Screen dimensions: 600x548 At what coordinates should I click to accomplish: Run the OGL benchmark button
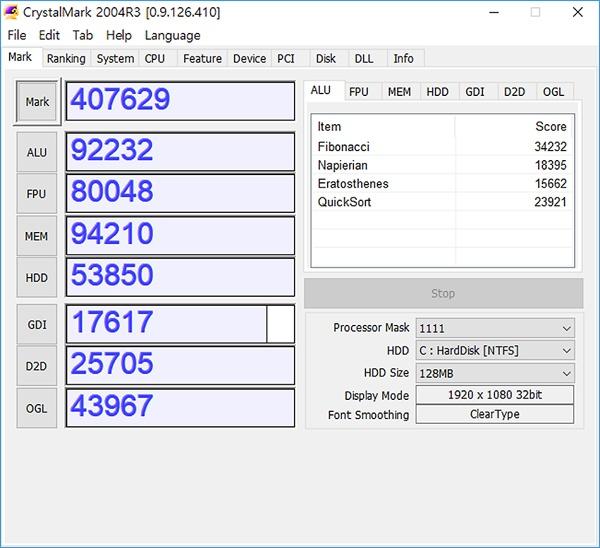(37, 408)
